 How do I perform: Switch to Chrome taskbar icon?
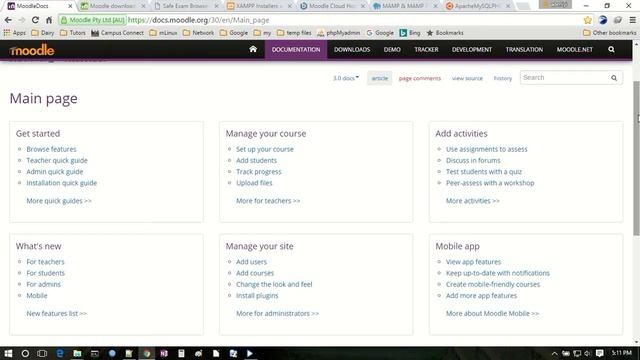click(147, 353)
